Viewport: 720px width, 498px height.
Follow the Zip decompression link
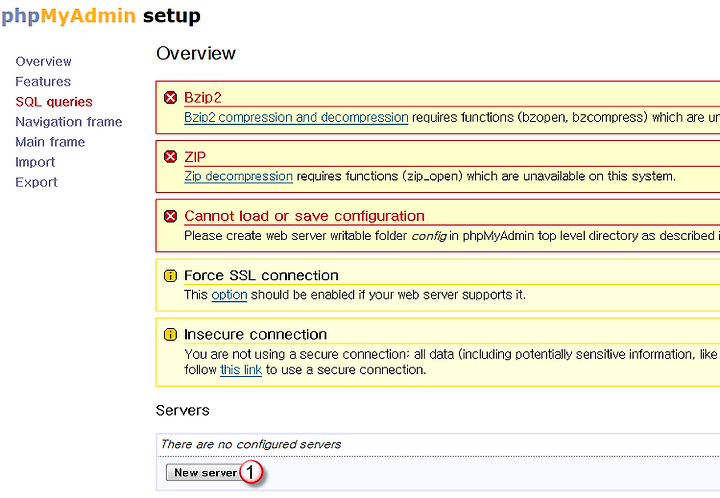coord(238,176)
